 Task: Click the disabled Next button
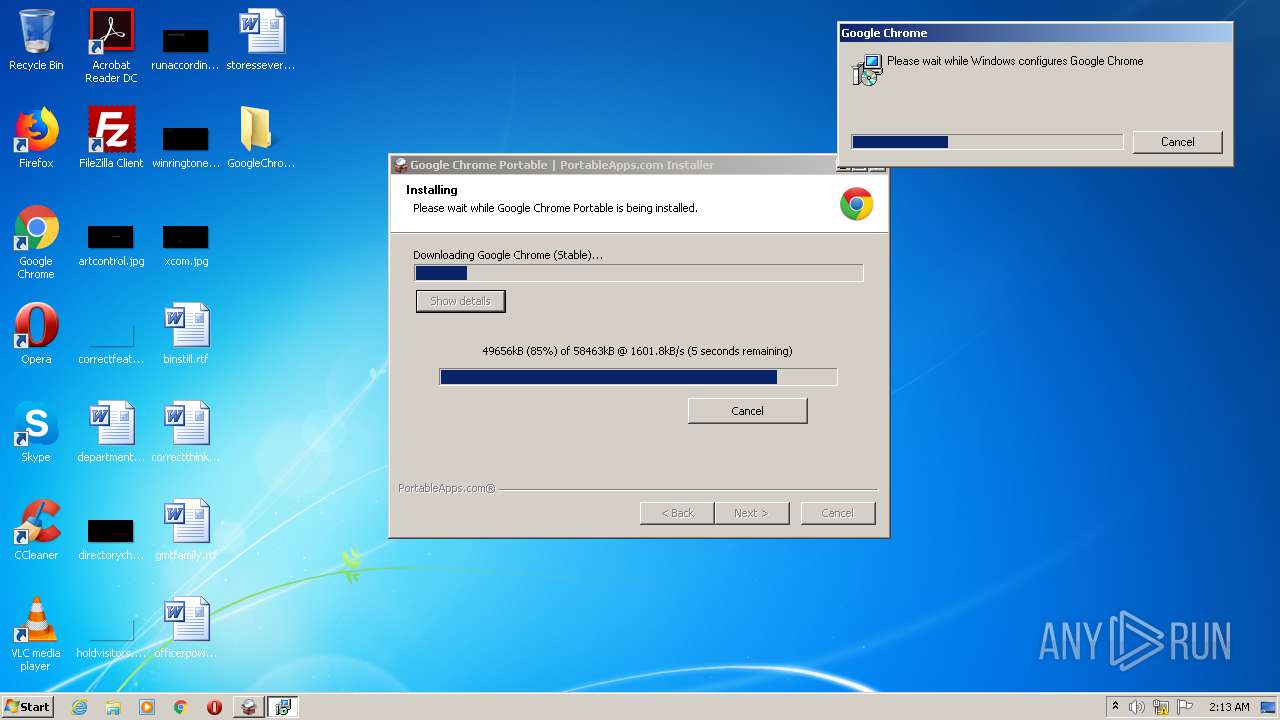pos(751,513)
